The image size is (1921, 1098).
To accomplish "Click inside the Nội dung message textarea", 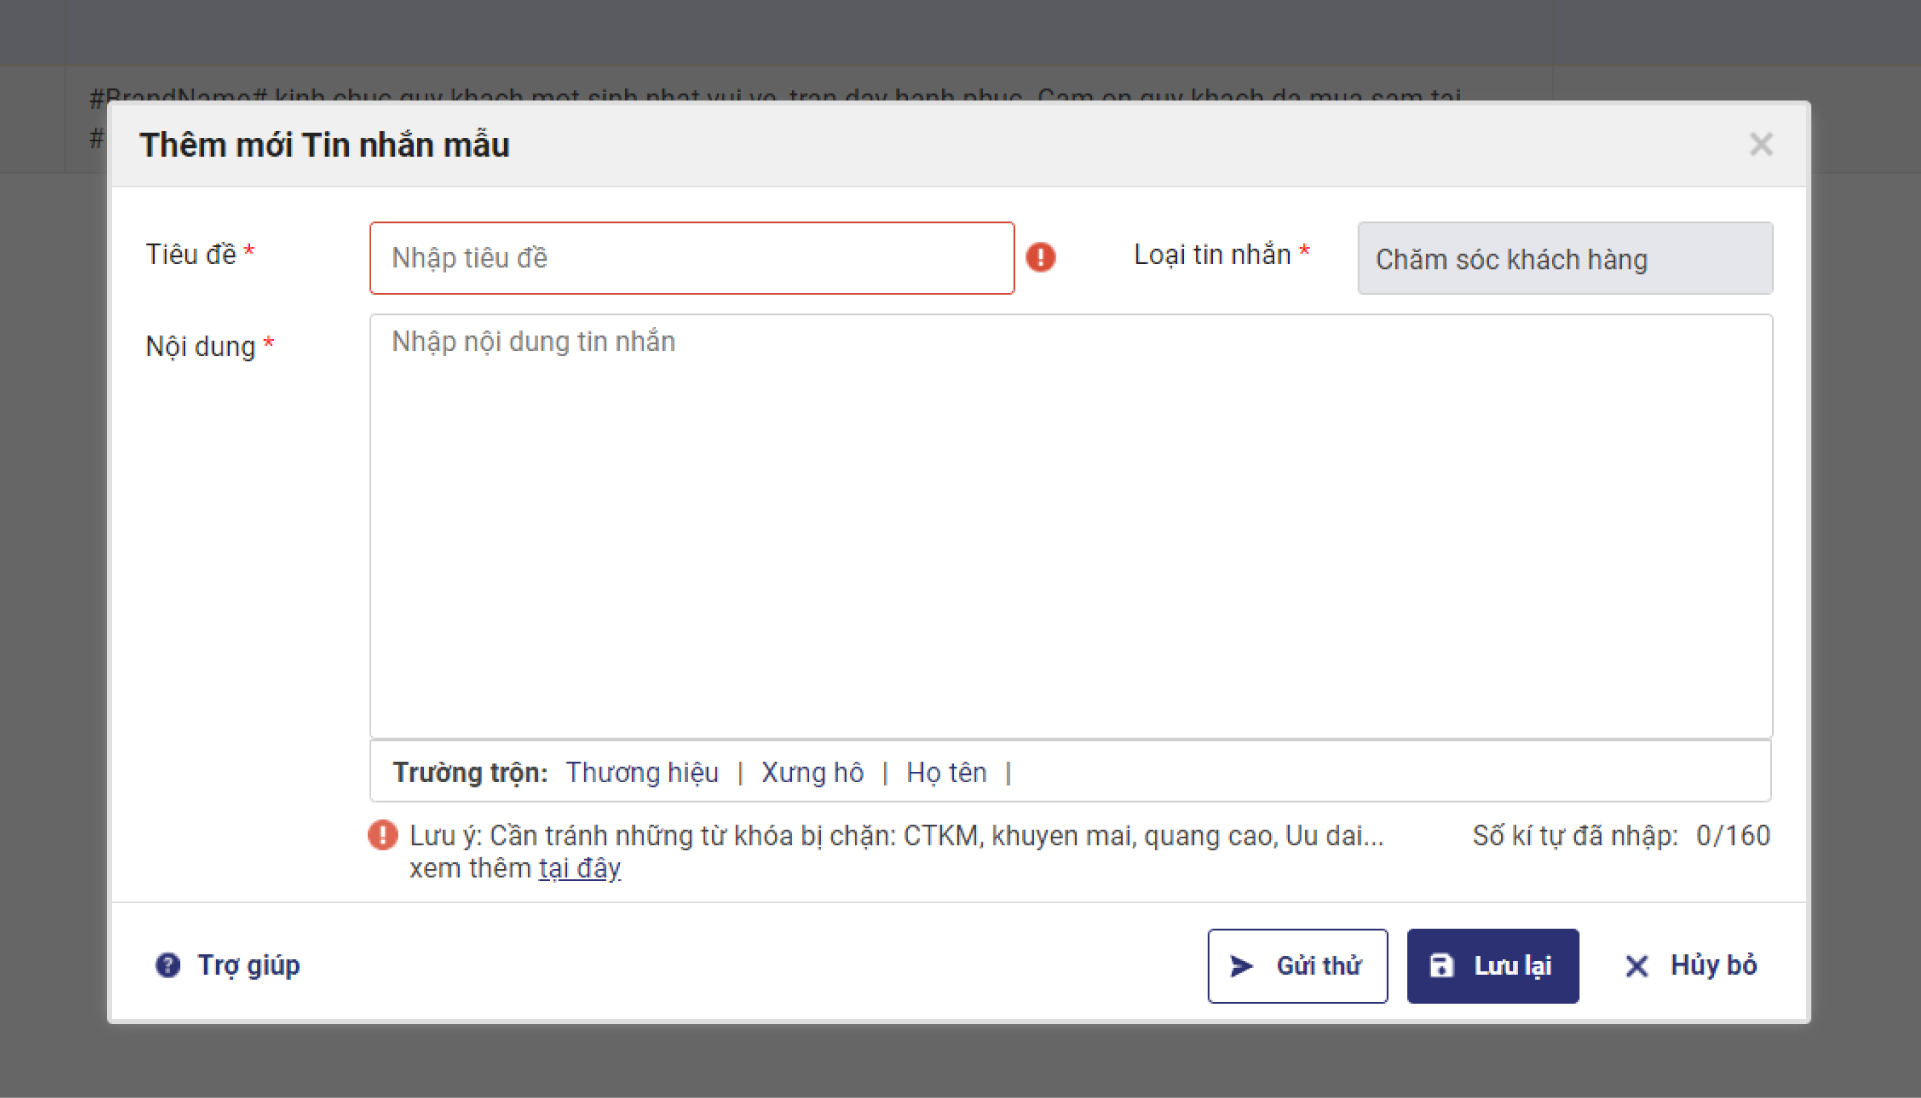I will pyautogui.click(x=1070, y=526).
